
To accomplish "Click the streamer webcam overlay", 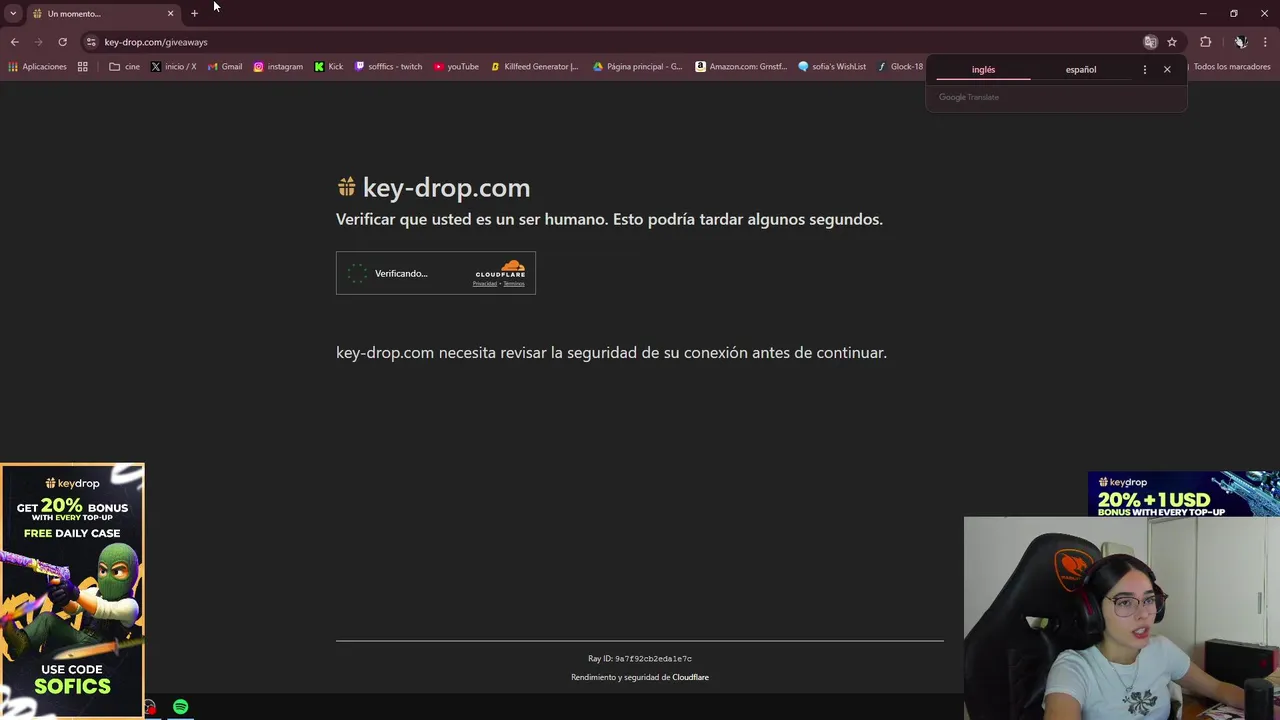I will click(x=1122, y=618).
